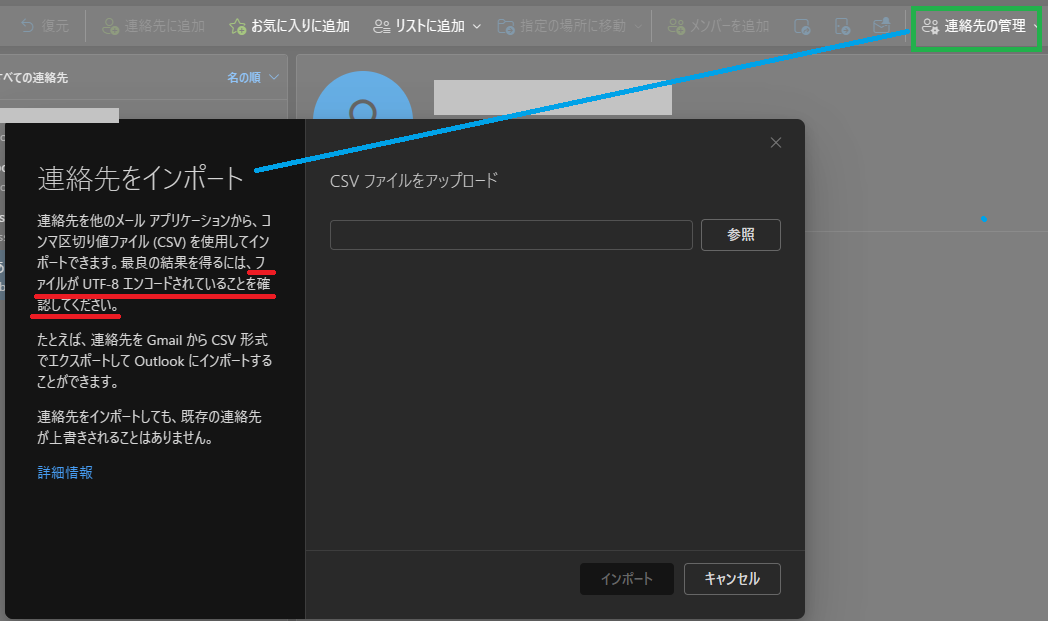Screen dimensions: 1048x621
Task: Click the 復元 toolbar label
Action: 55,26
